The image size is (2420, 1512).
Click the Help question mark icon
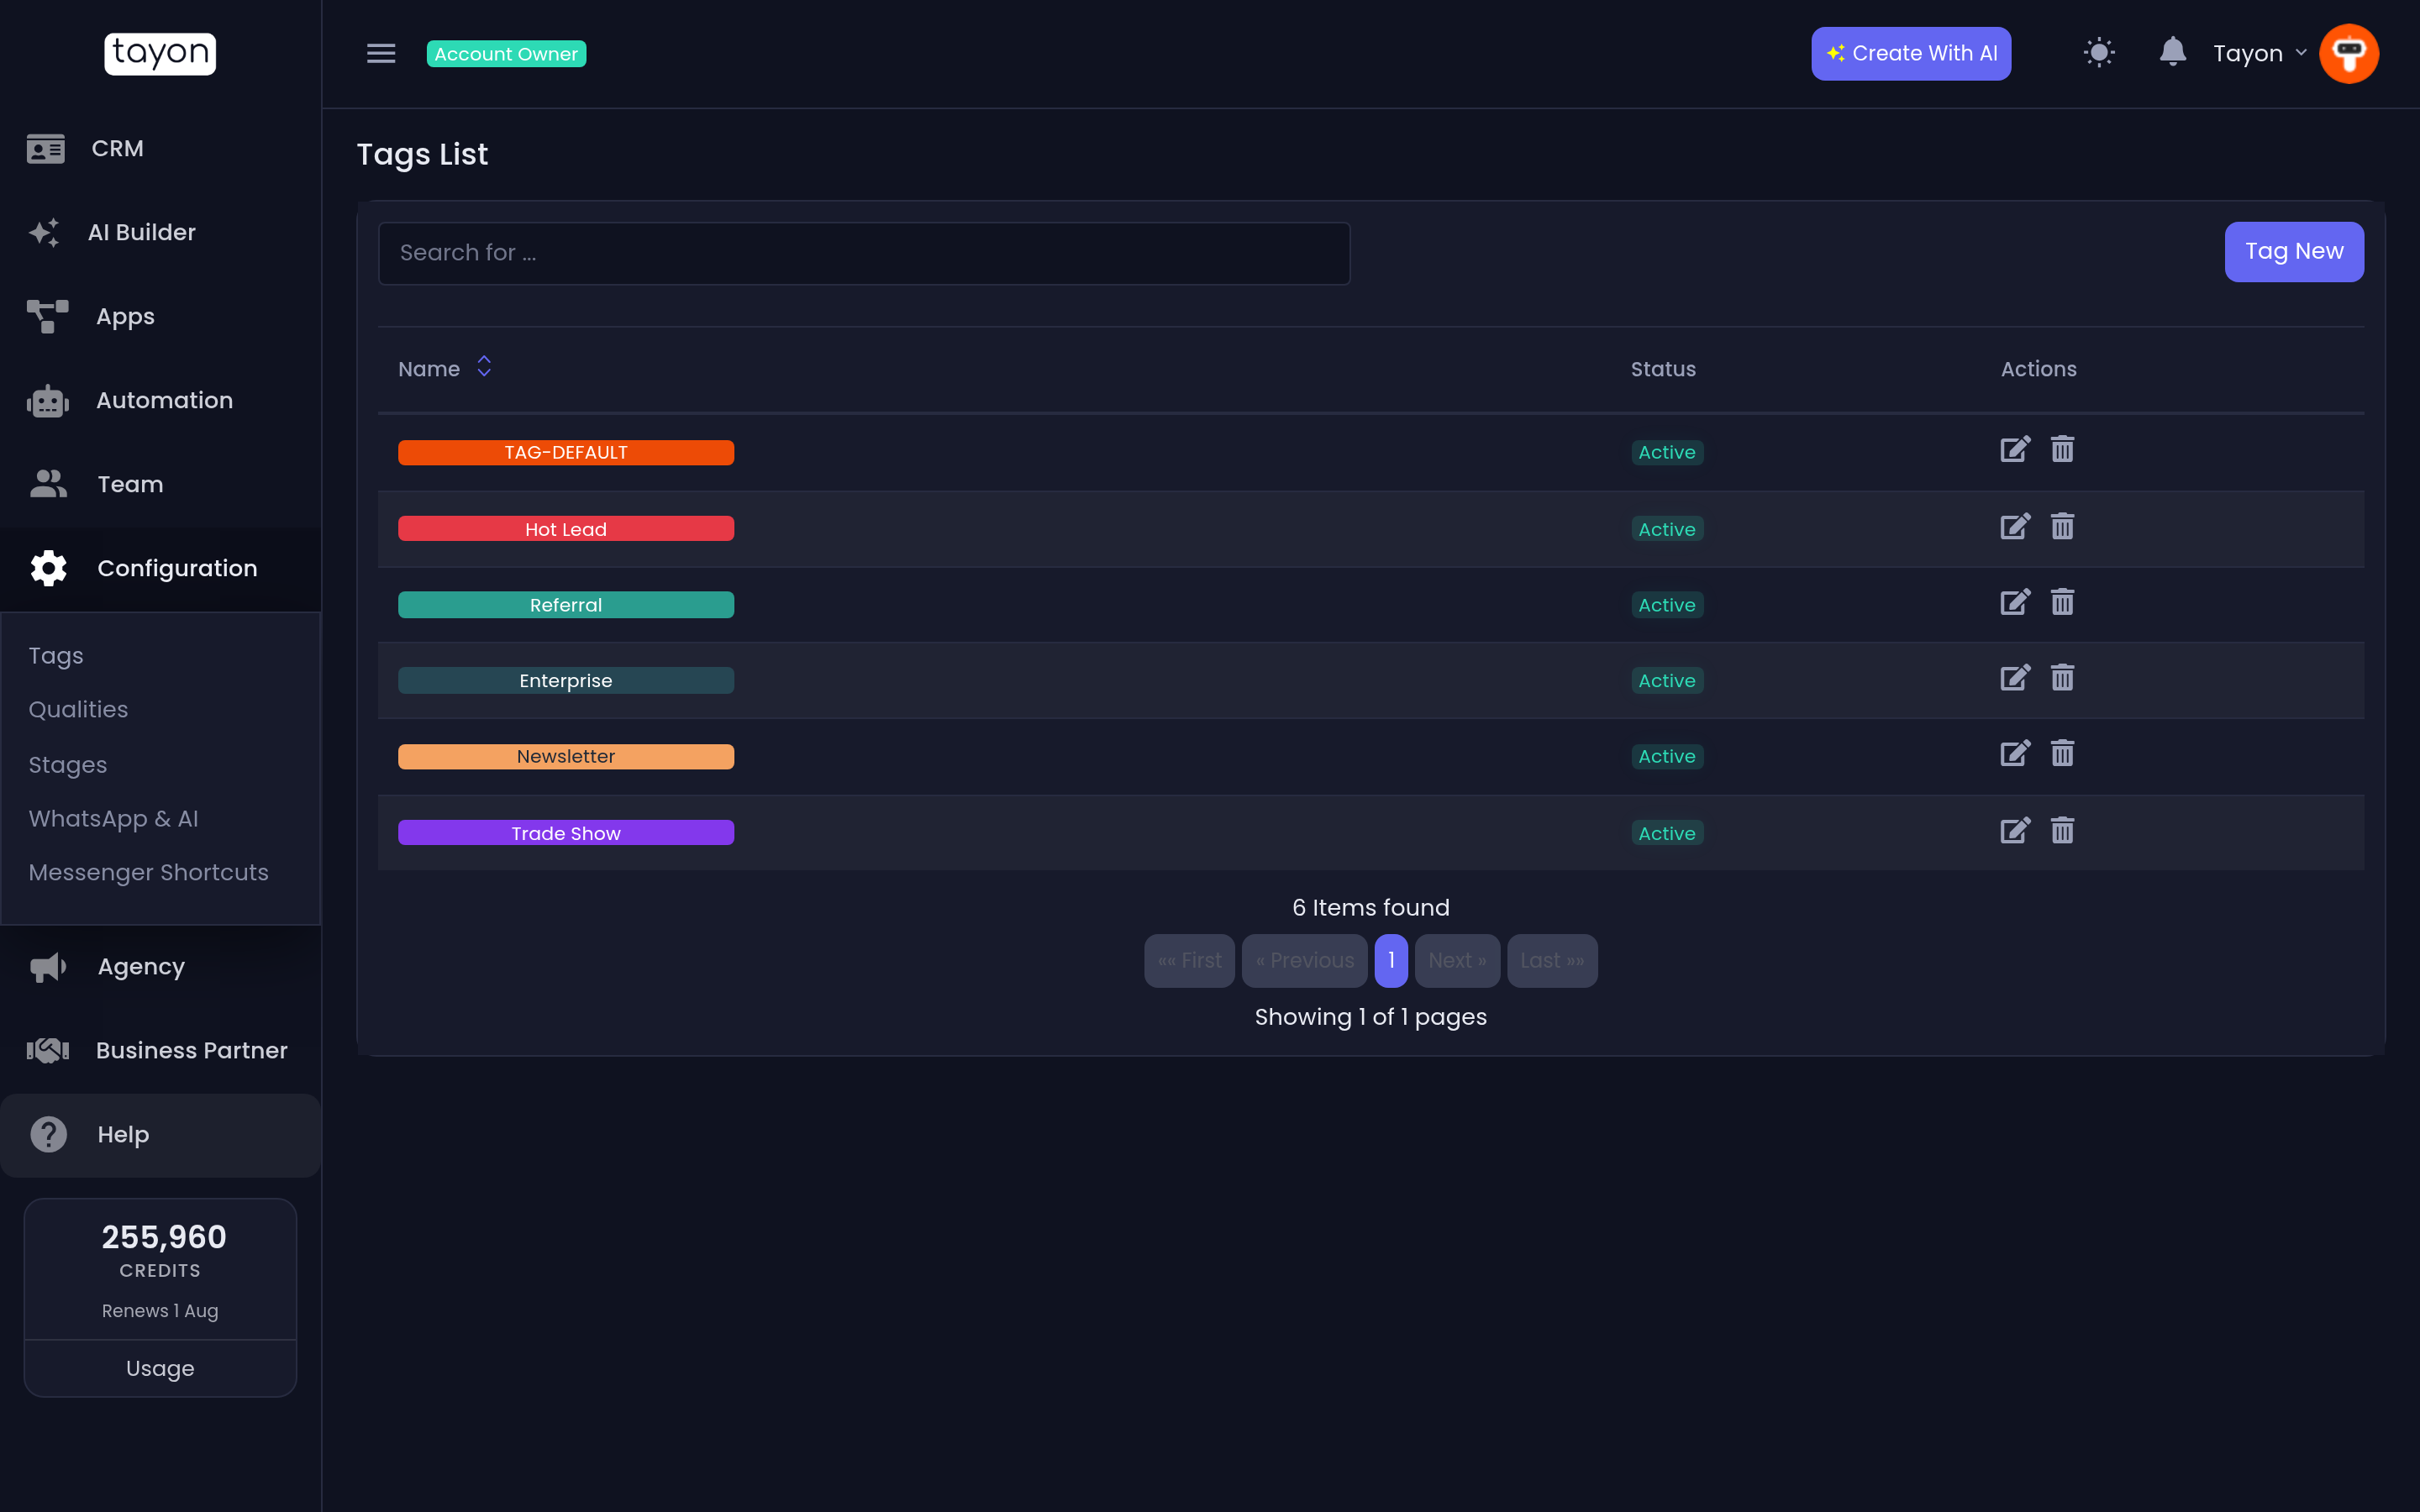pos(48,1135)
